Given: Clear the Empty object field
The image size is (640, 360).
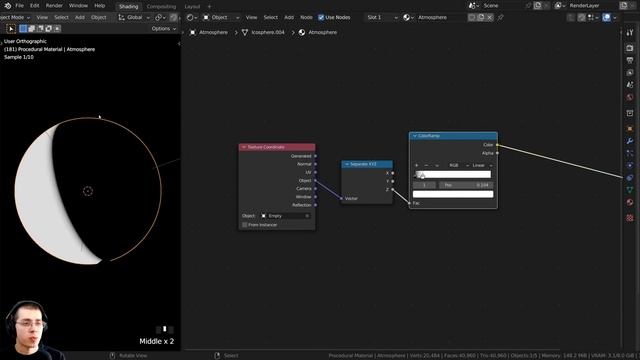Looking at the screenshot, I should coord(307,216).
